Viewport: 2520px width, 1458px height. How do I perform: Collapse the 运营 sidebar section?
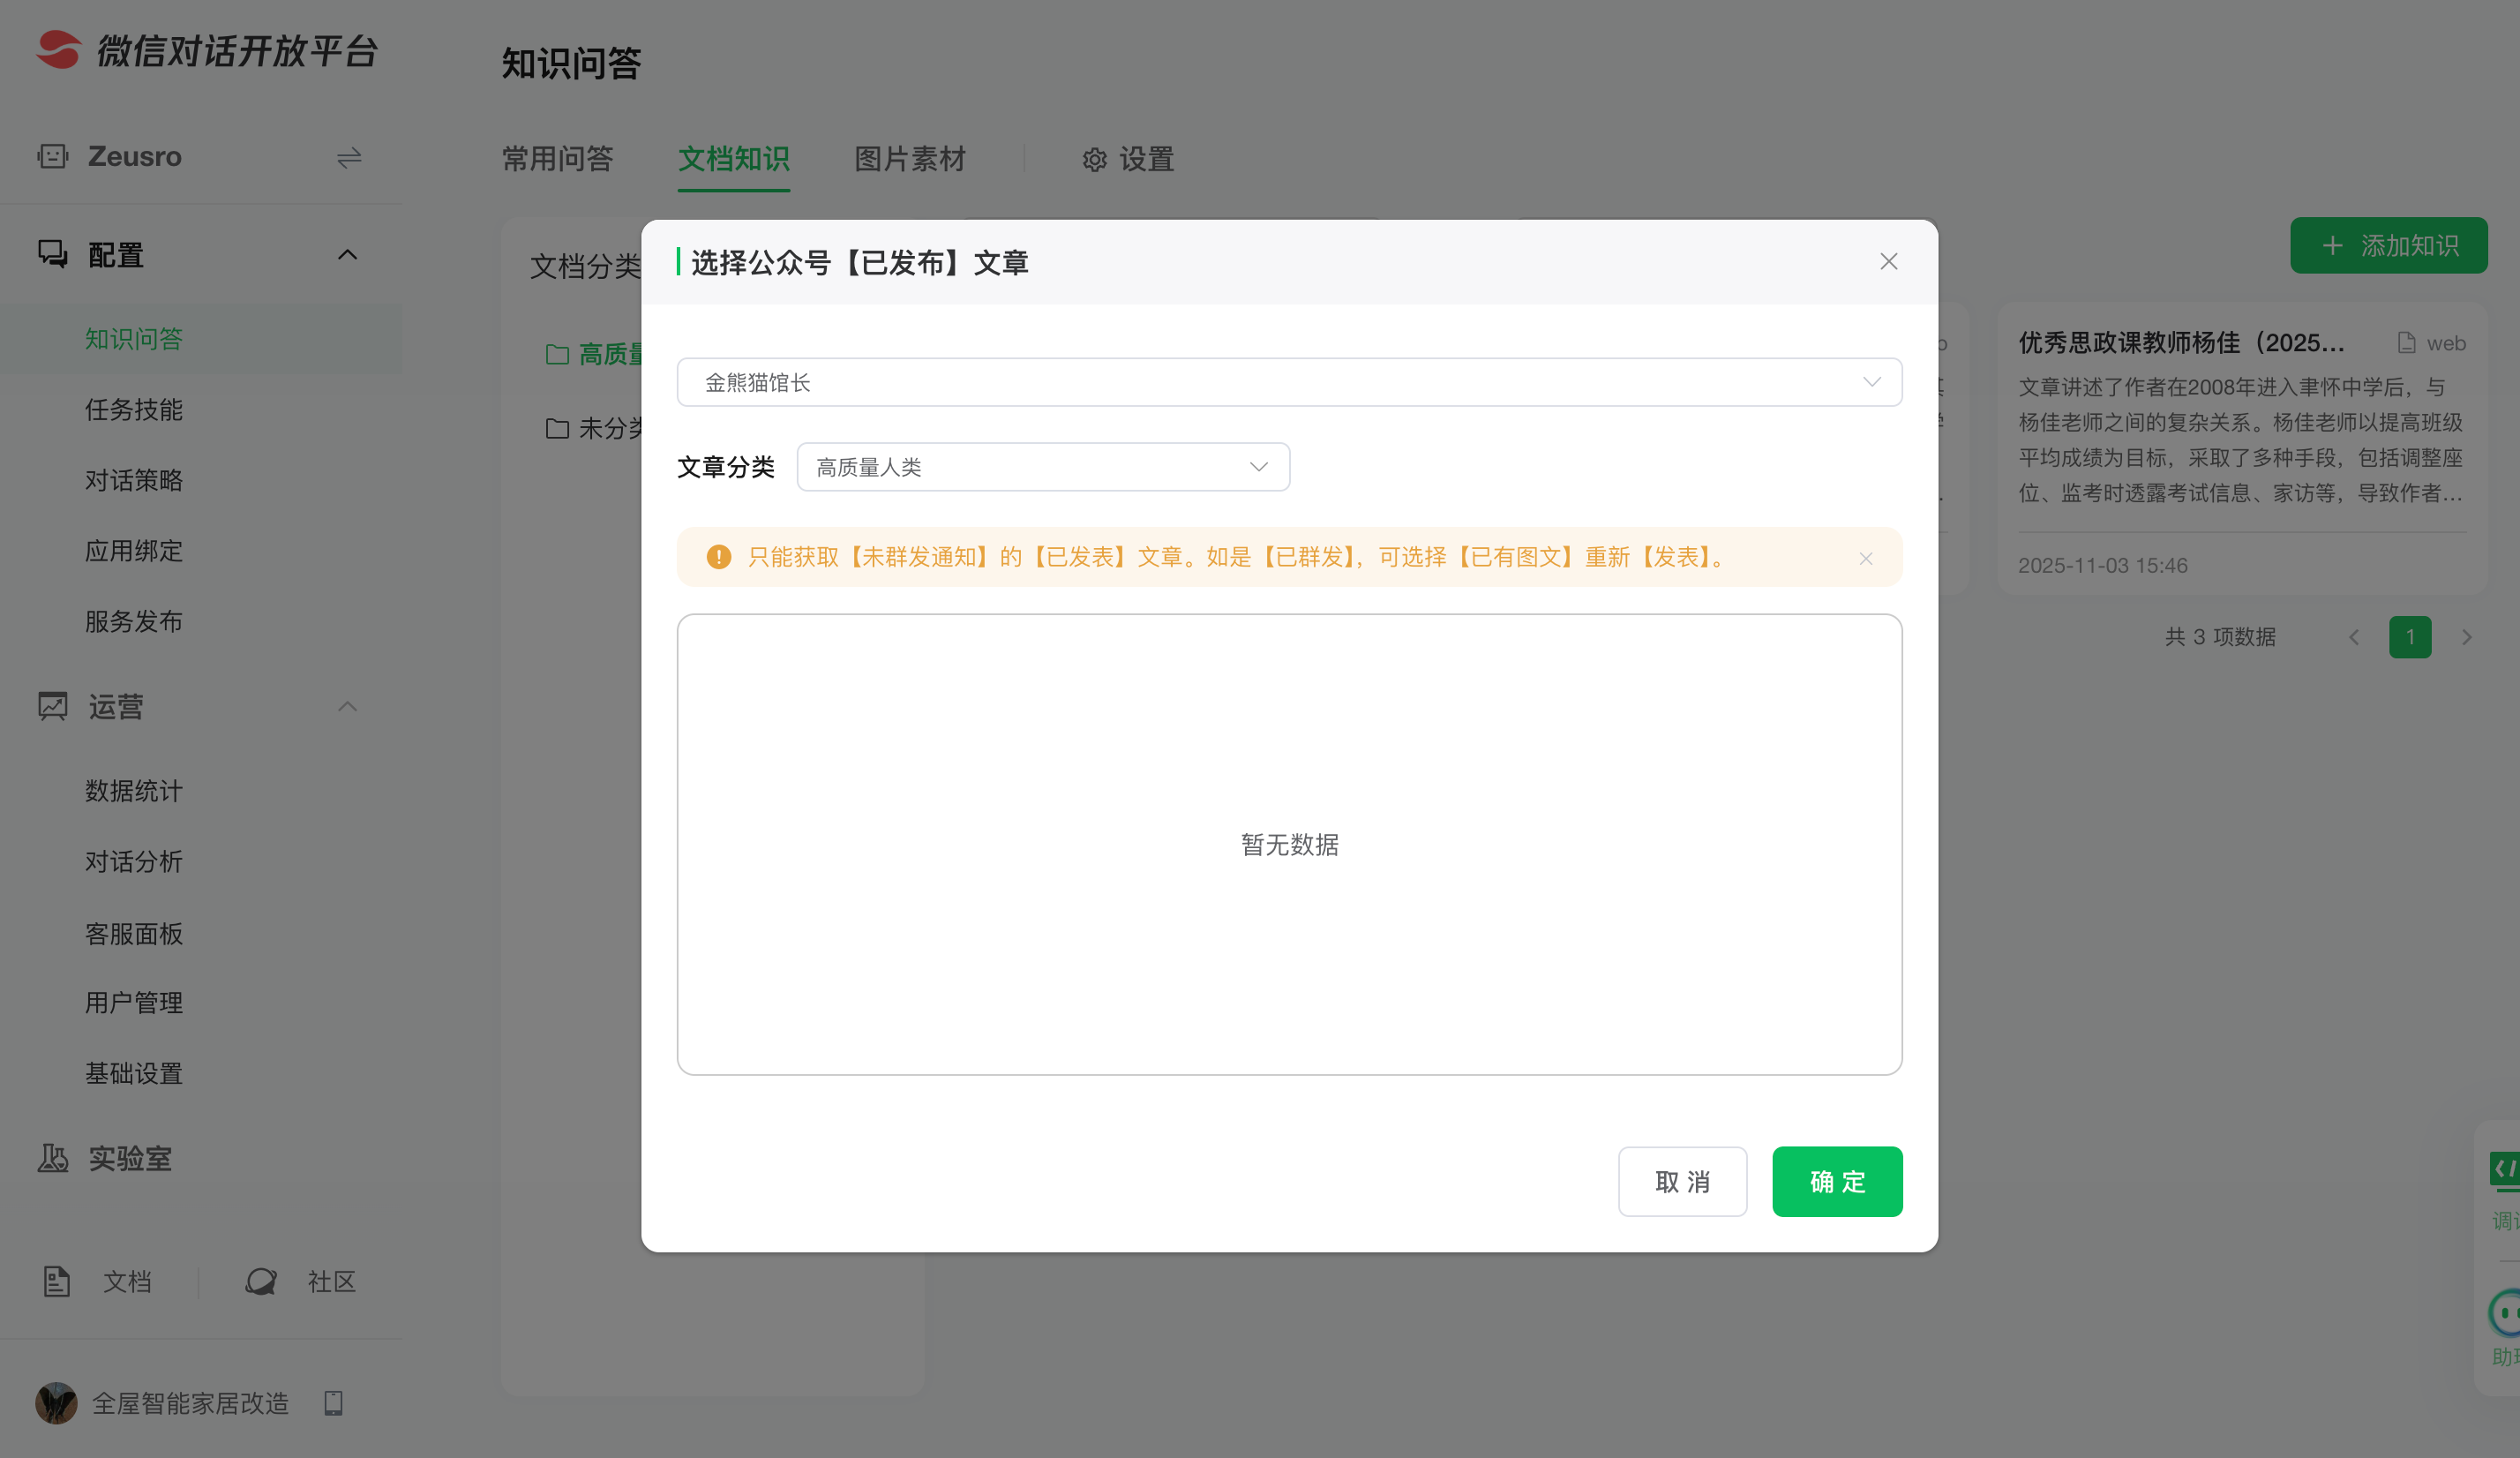point(347,707)
